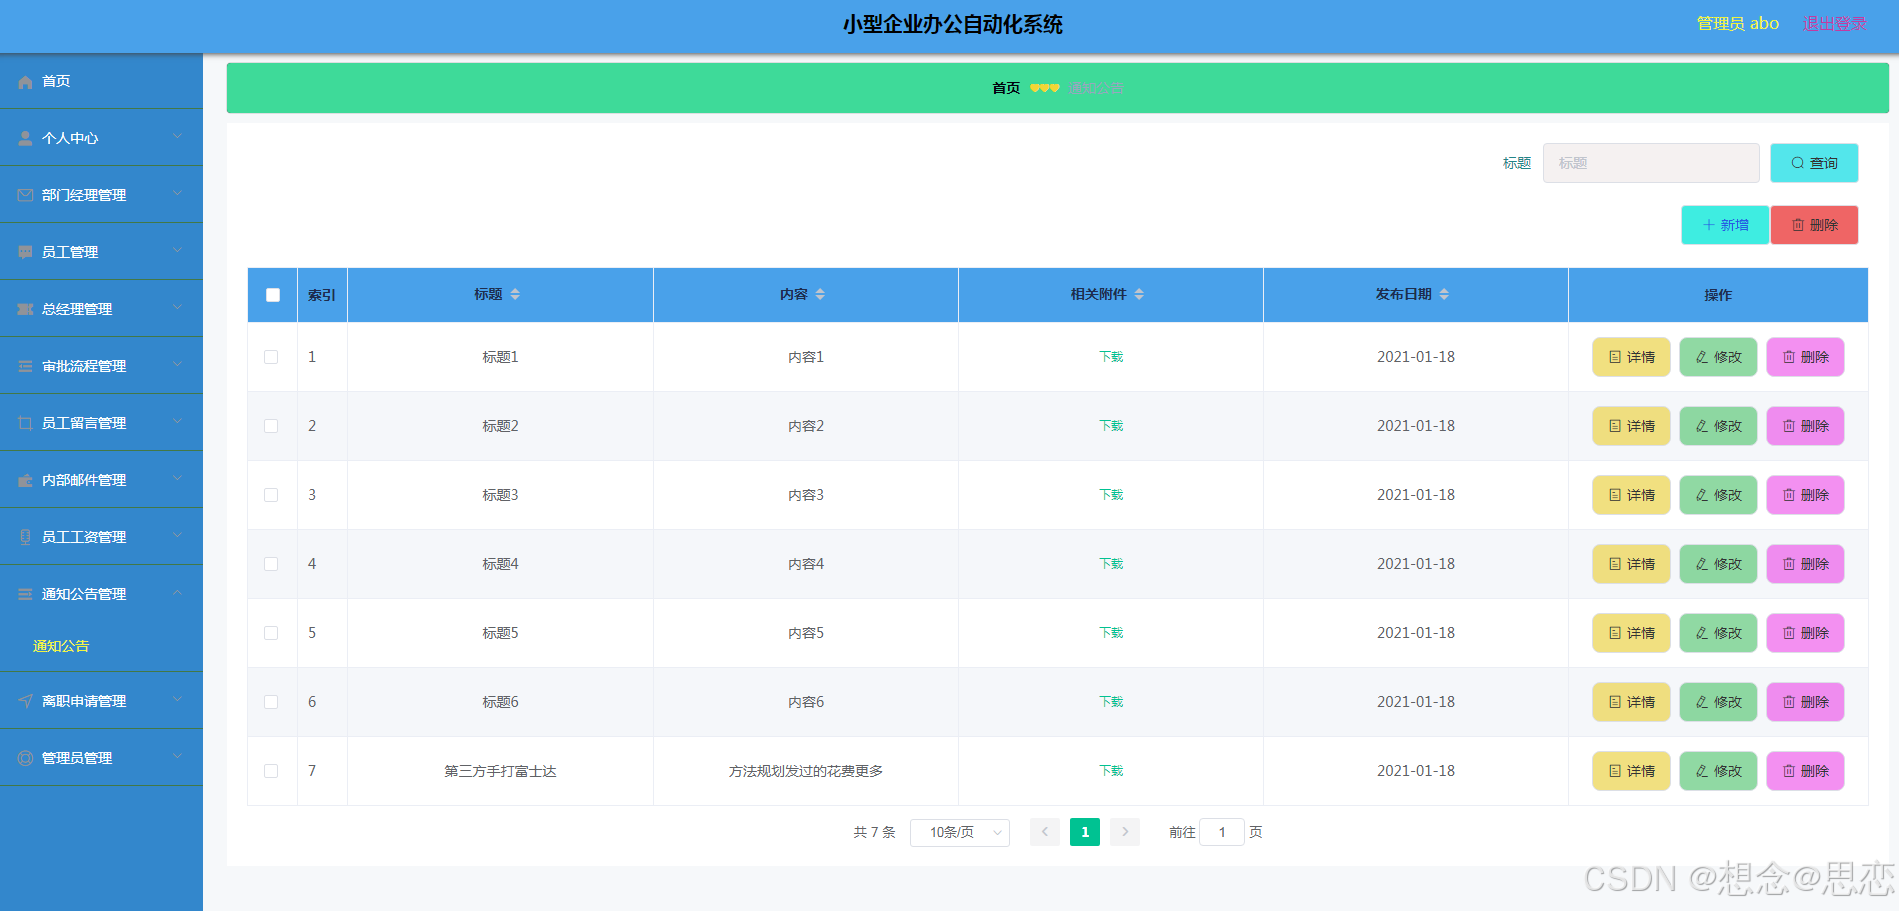Click the pink 删除 for row 标题5
The image size is (1899, 911).
(x=1805, y=633)
